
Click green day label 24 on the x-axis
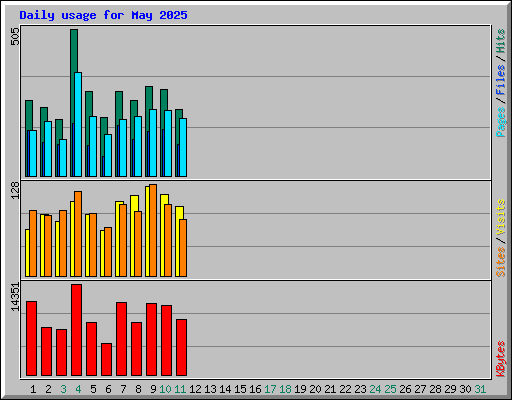(x=375, y=389)
